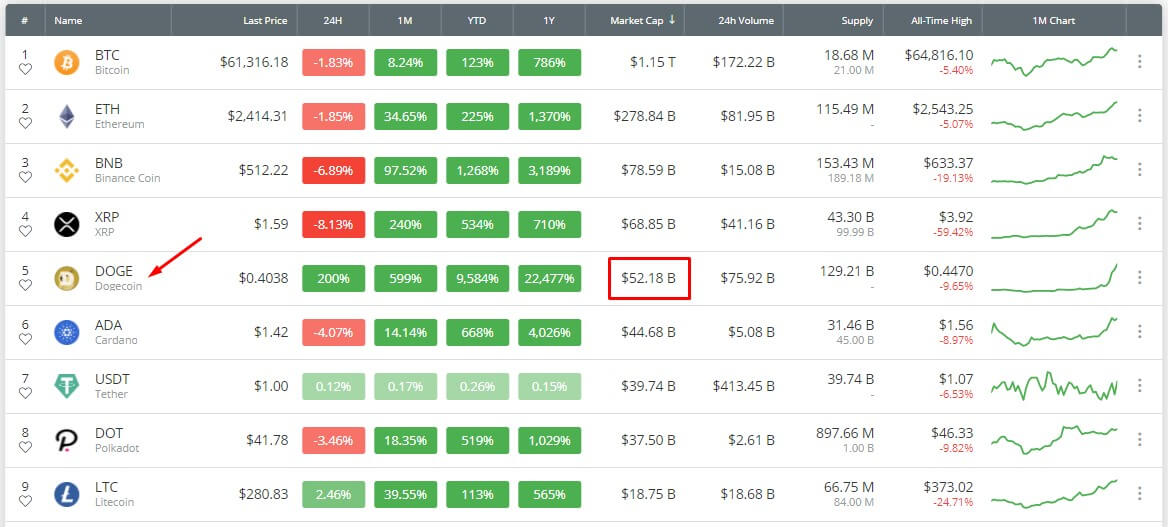Sort by the 24H column header
1168x527 pixels.
tap(333, 20)
